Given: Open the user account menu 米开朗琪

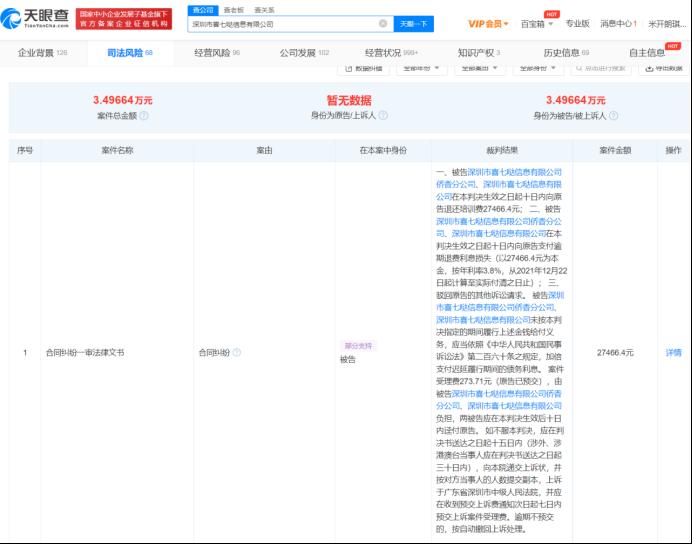Looking at the screenshot, I should coord(665,23).
